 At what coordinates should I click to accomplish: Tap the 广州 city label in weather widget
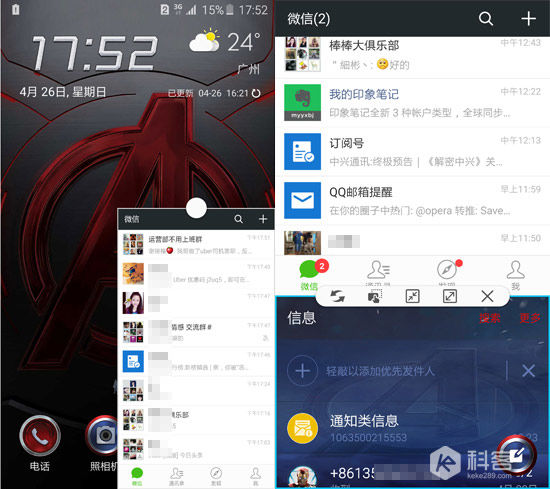click(x=248, y=69)
